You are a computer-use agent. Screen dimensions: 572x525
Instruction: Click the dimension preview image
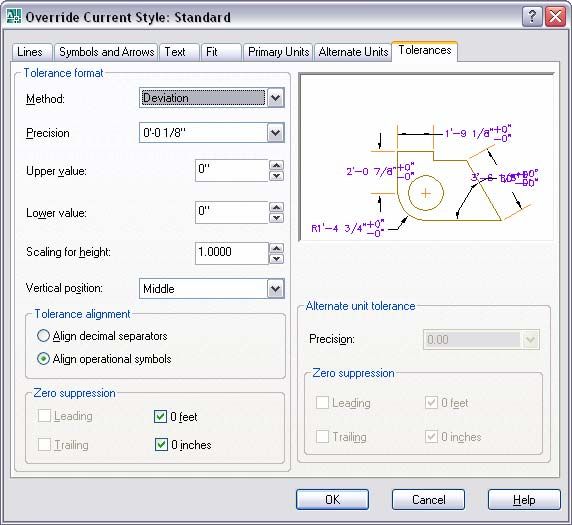(x=426, y=157)
